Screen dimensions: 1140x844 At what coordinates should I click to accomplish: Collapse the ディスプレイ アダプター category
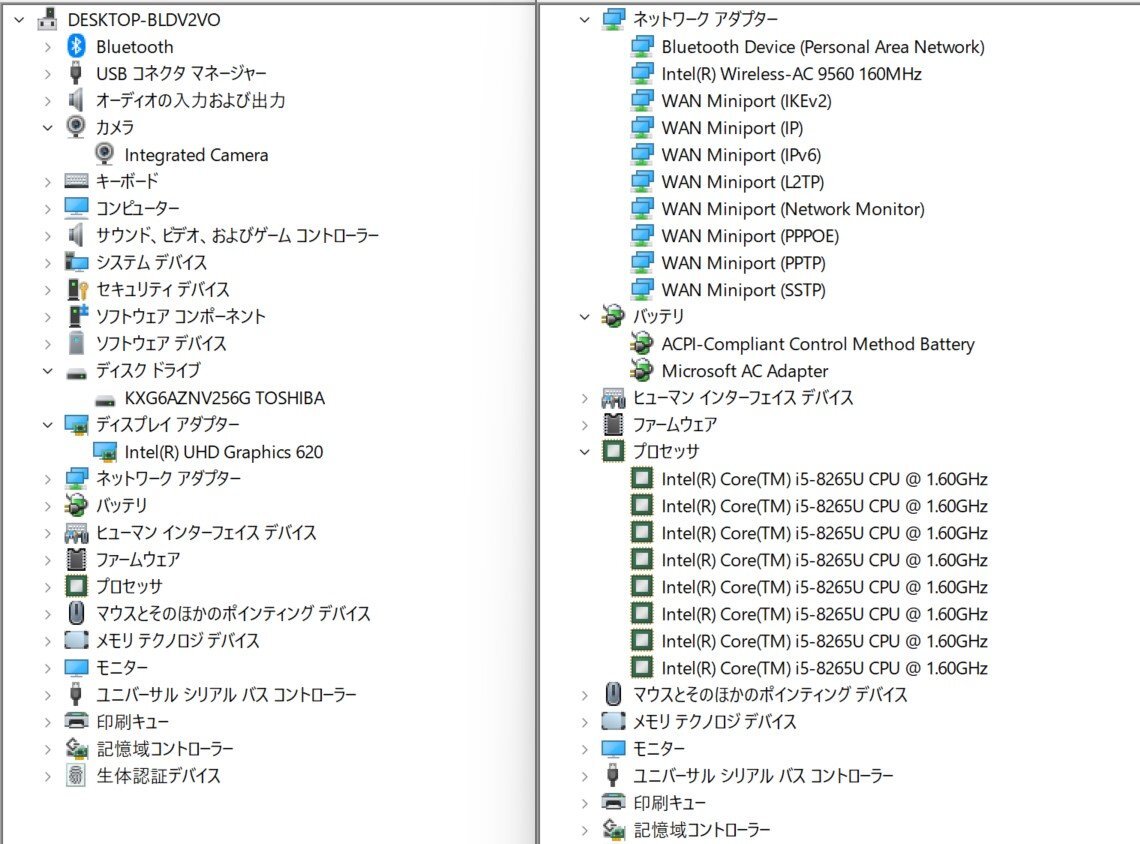coord(47,425)
